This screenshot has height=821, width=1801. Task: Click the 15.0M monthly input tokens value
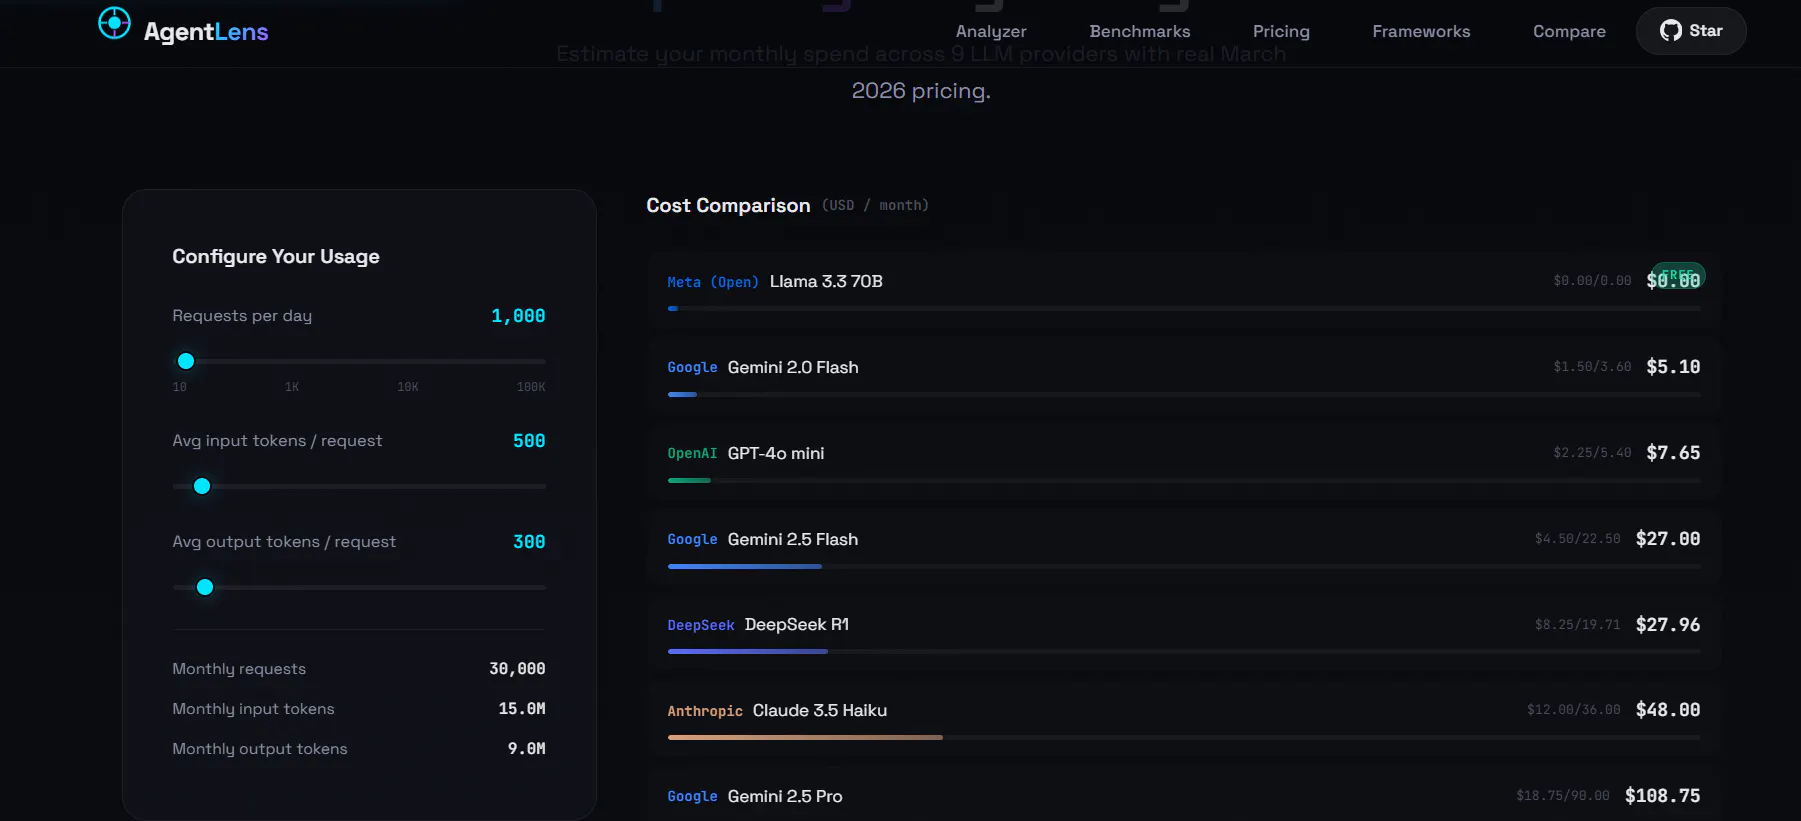(522, 709)
